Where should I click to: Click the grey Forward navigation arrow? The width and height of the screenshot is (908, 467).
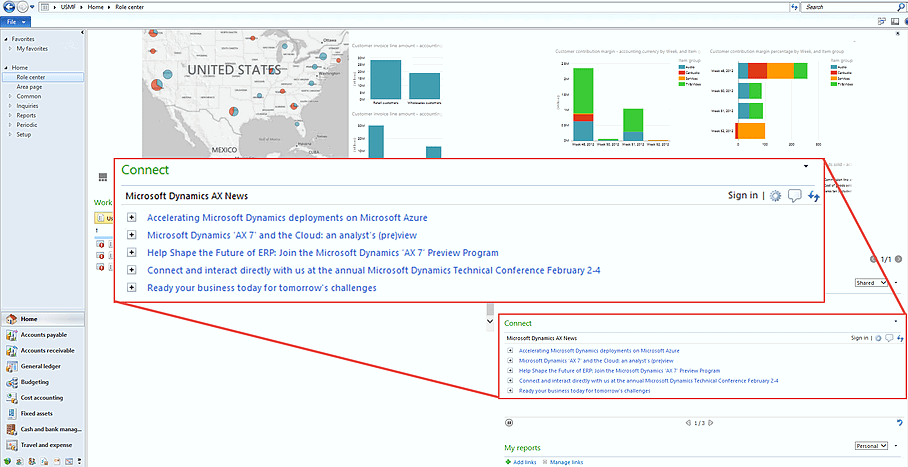(22, 7)
